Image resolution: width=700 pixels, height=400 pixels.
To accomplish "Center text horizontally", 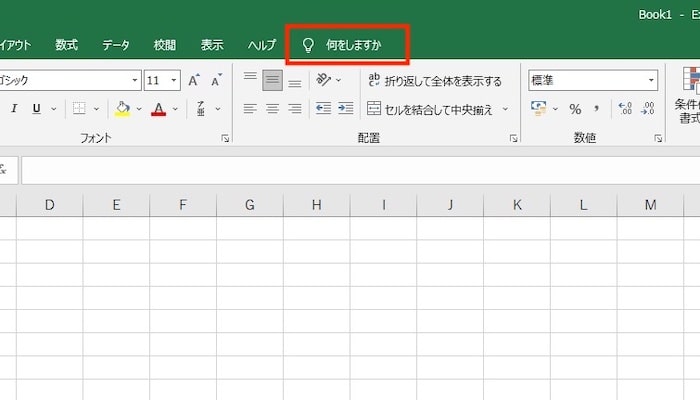I will (x=272, y=108).
